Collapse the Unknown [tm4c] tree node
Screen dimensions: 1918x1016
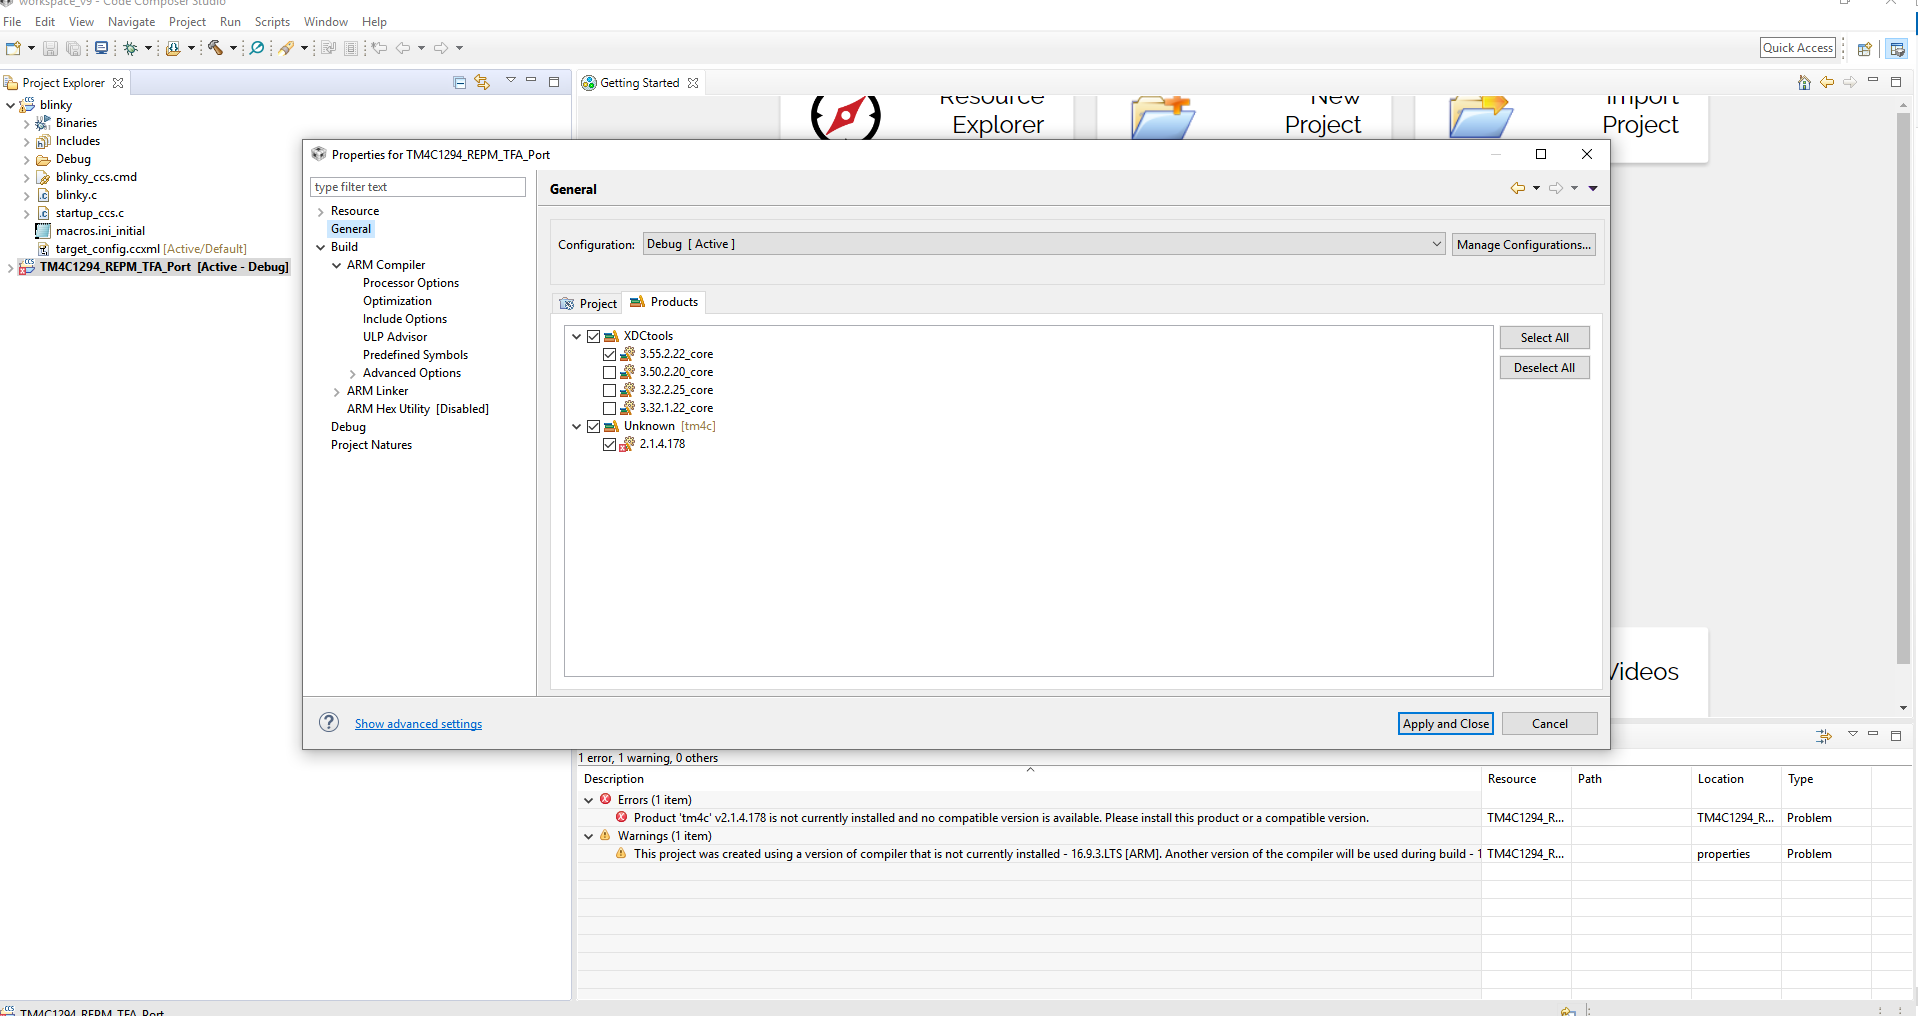(577, 427)
